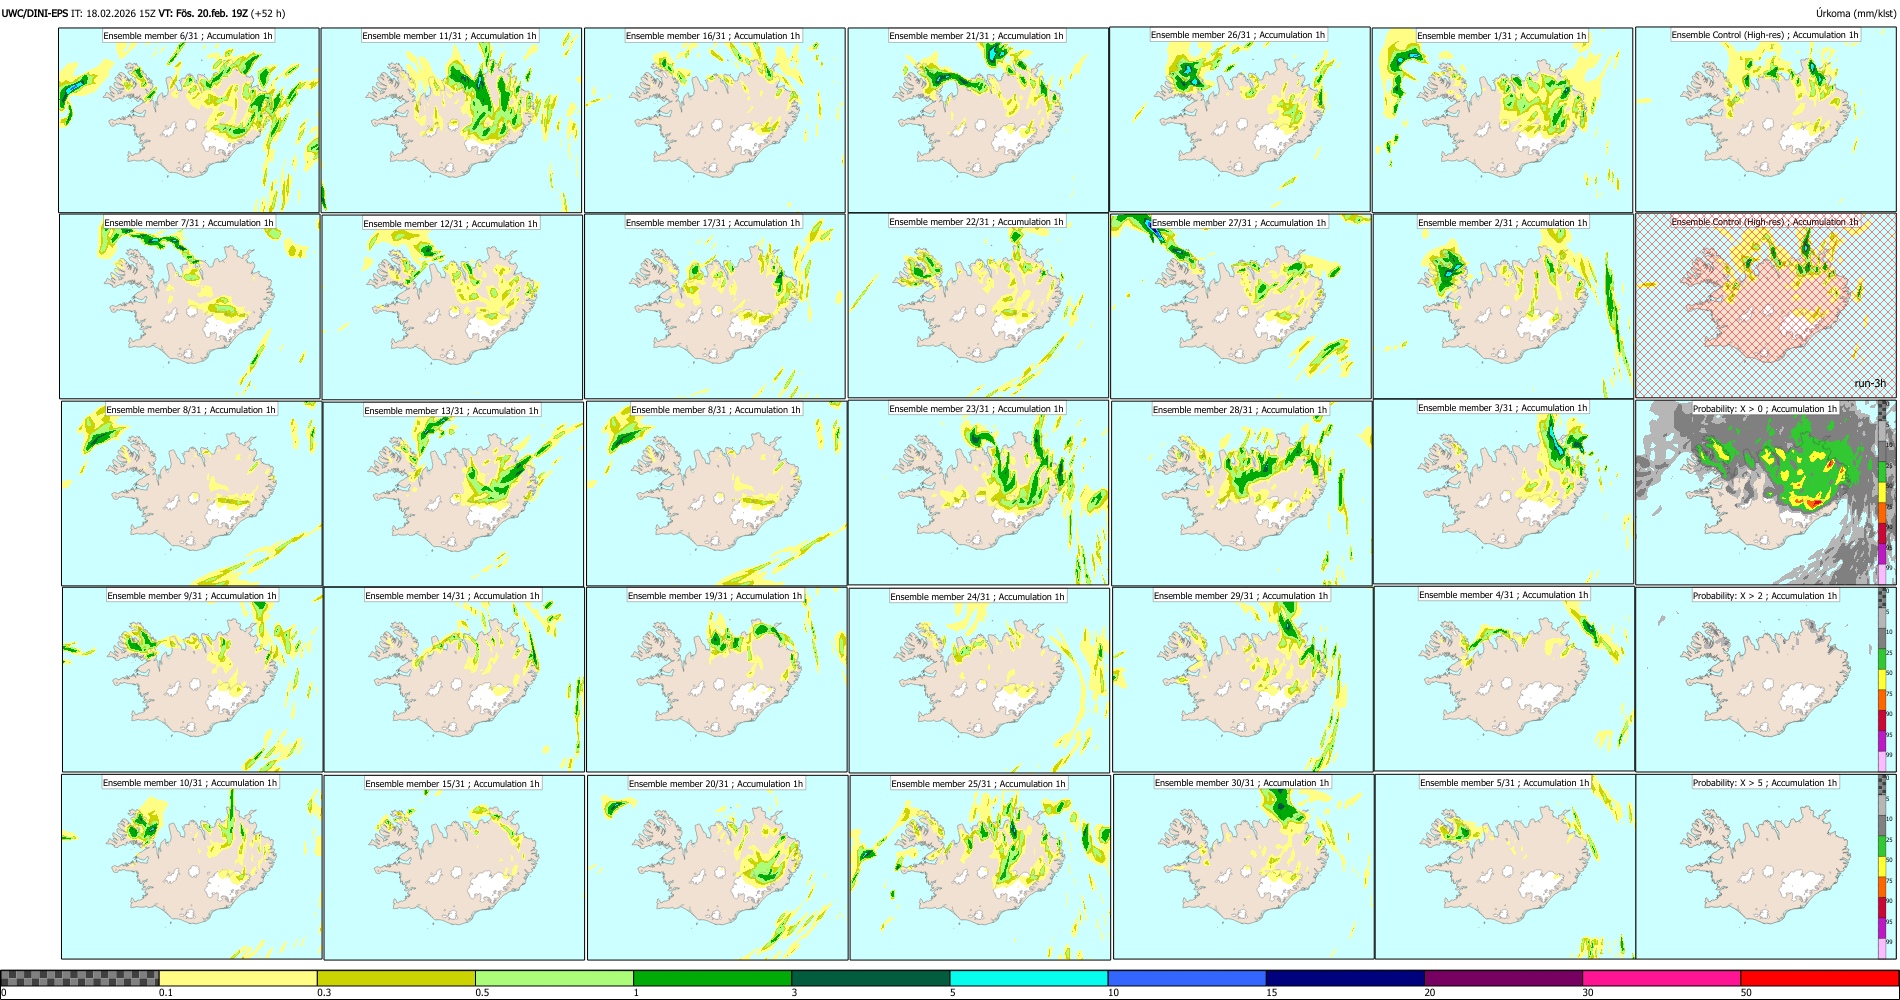Select the Ensemble member 28/31 map panel

pyautogui.click(x=1242, y=493)
